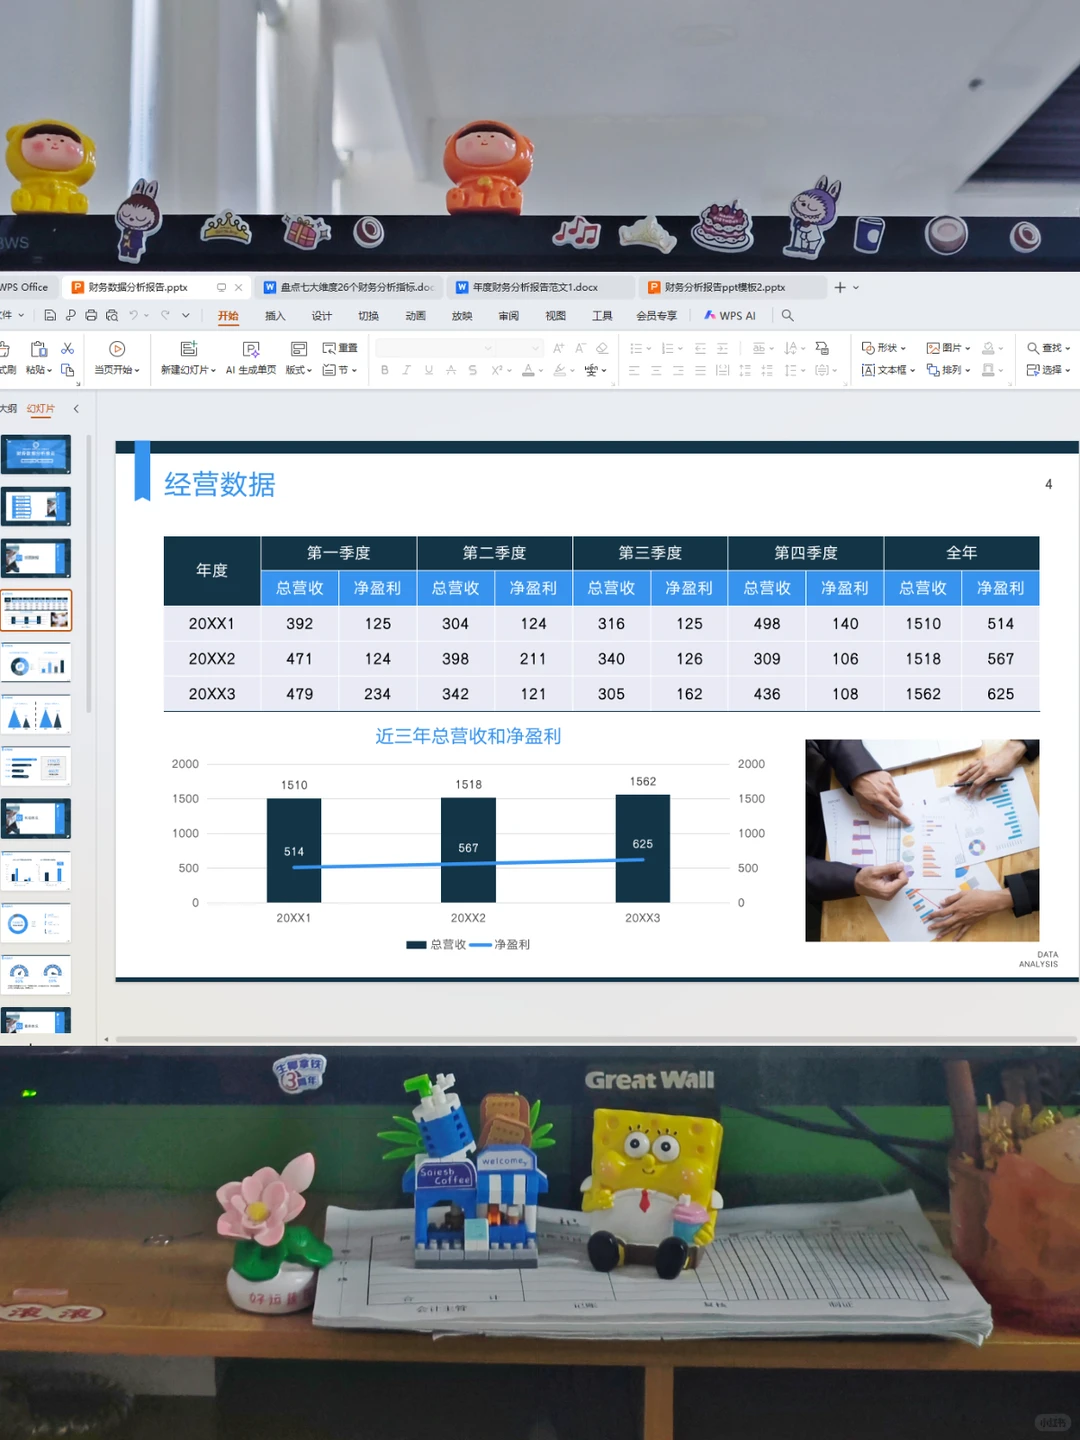The image size is (1080, 1440).
Task: Click the Bold B formatting icon
Action: pos(385,370)
